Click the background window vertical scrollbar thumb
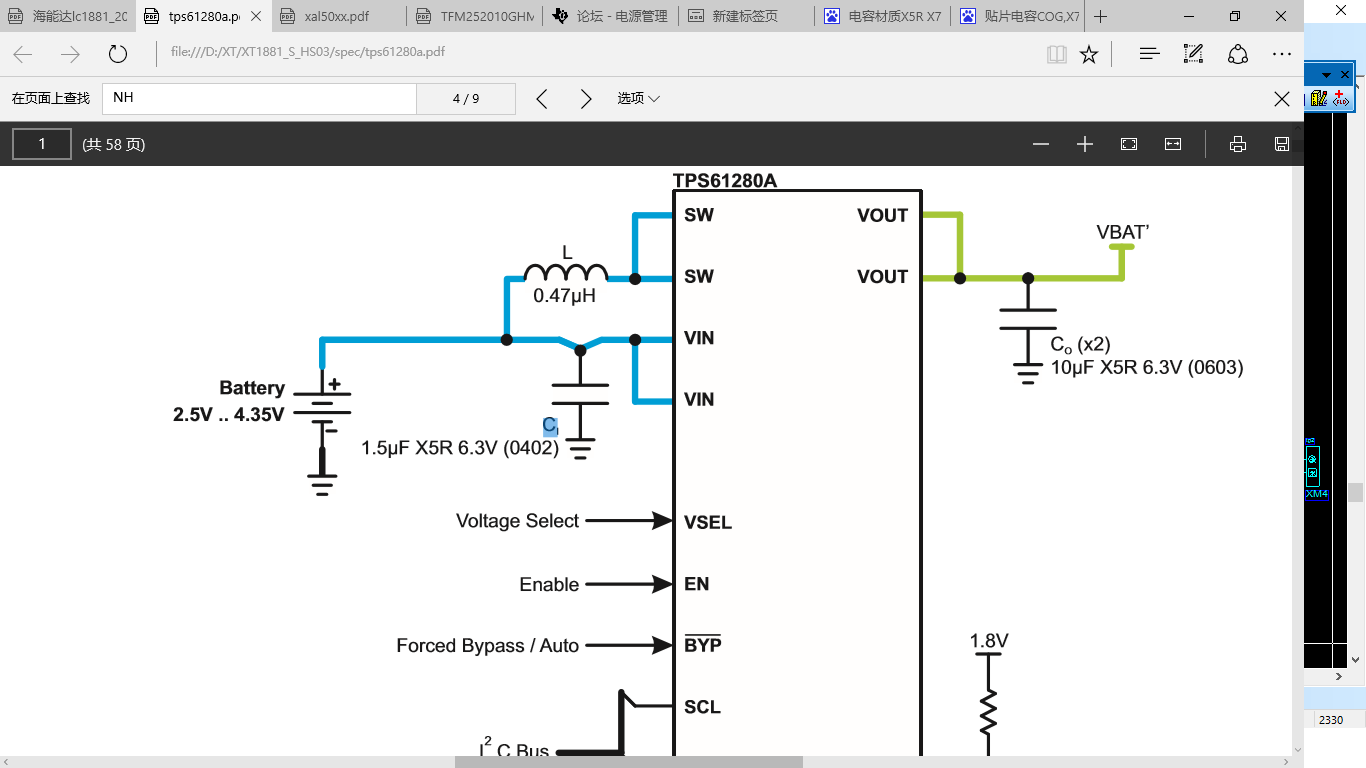 point(1356,492)
